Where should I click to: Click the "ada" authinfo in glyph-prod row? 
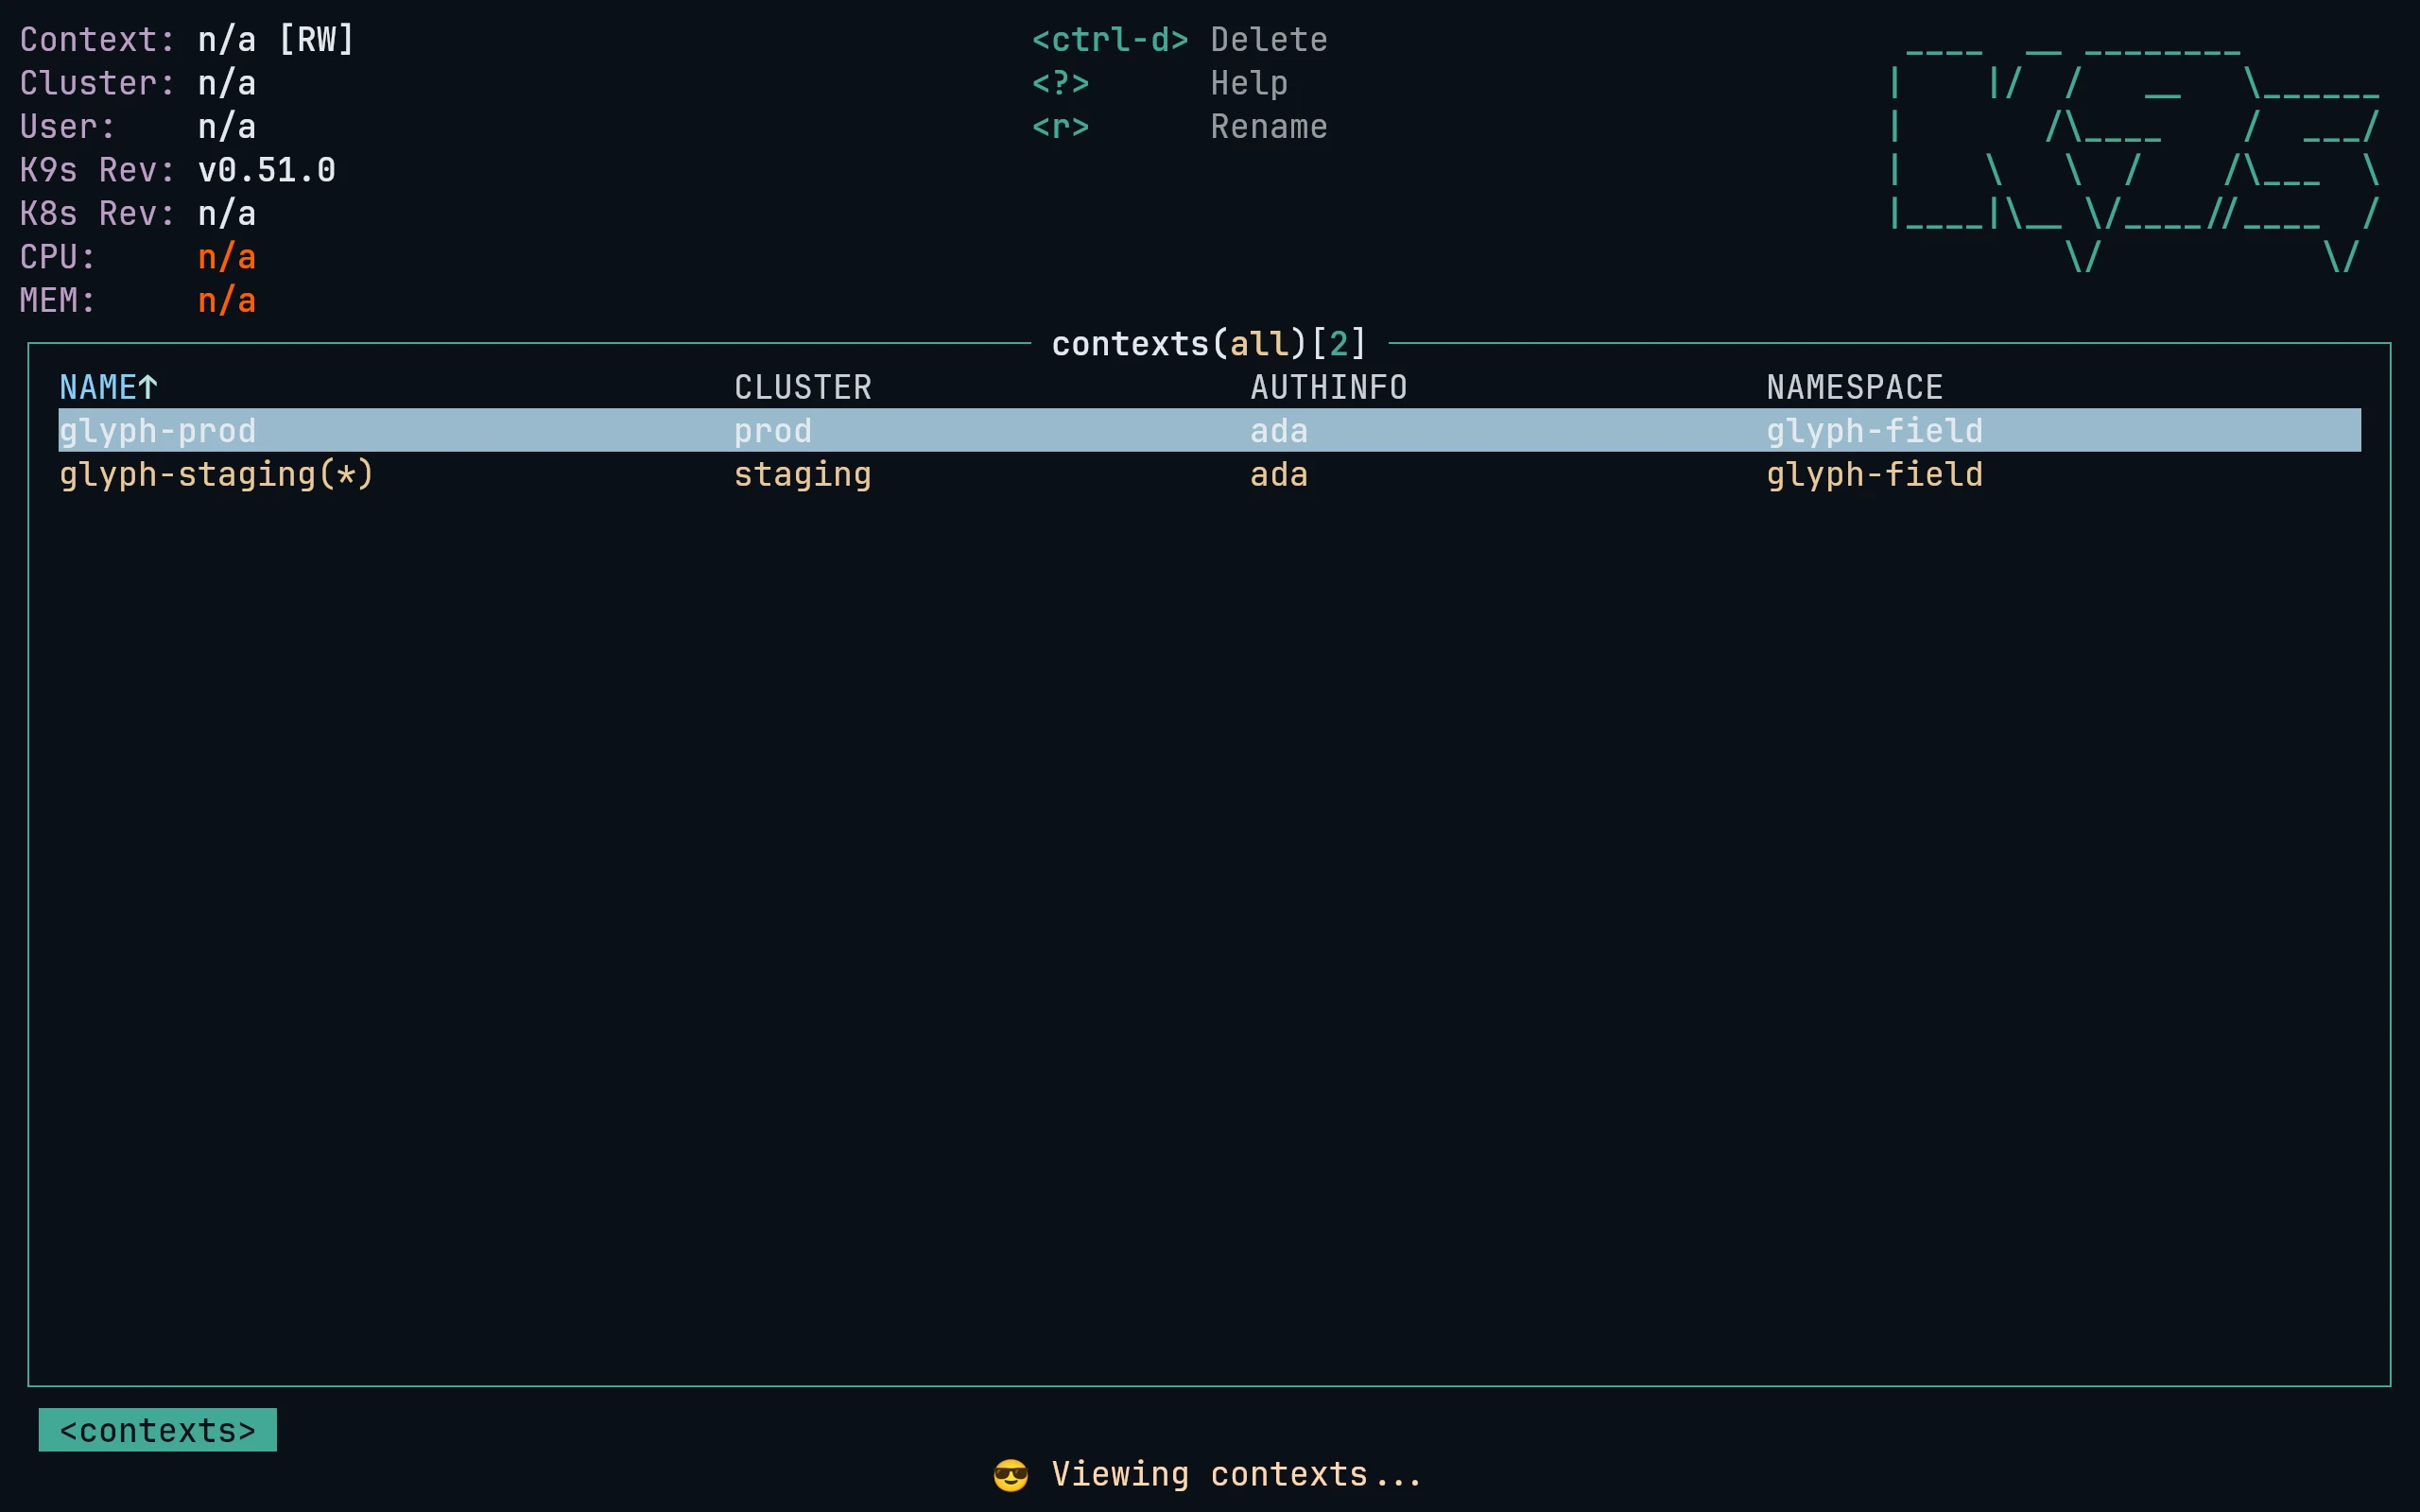point(1279,431)
